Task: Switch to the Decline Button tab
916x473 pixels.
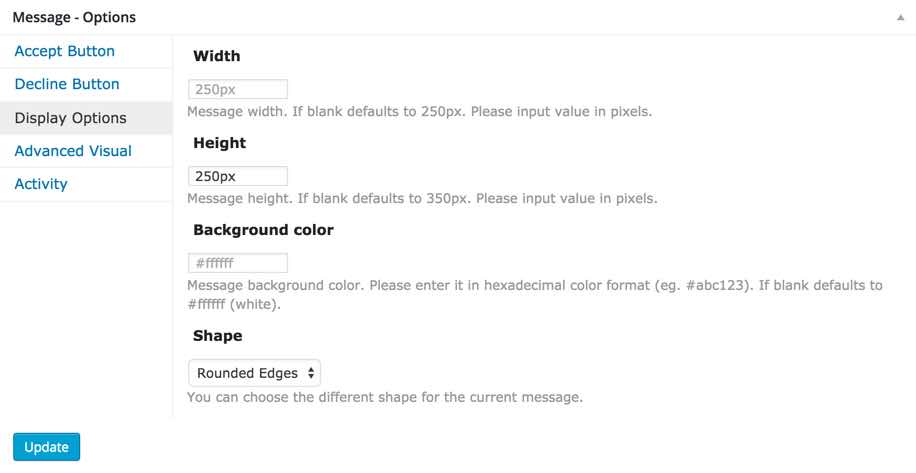Action: coord(67,84)
